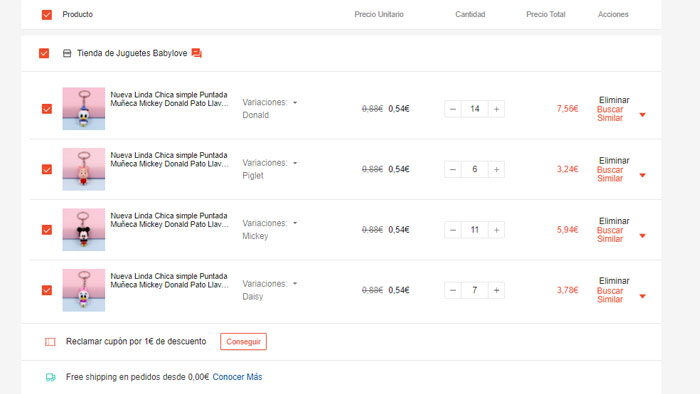The height and width of the screenshot is (394, 700).
Task: Click the Precio Total column header
Action: (x=546, y=14)
